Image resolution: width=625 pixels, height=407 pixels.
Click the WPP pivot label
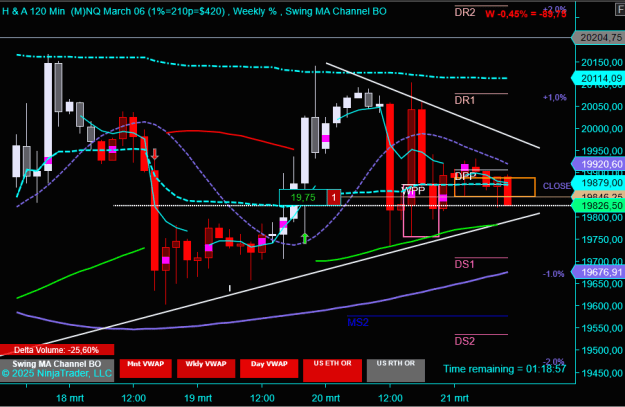414,191
